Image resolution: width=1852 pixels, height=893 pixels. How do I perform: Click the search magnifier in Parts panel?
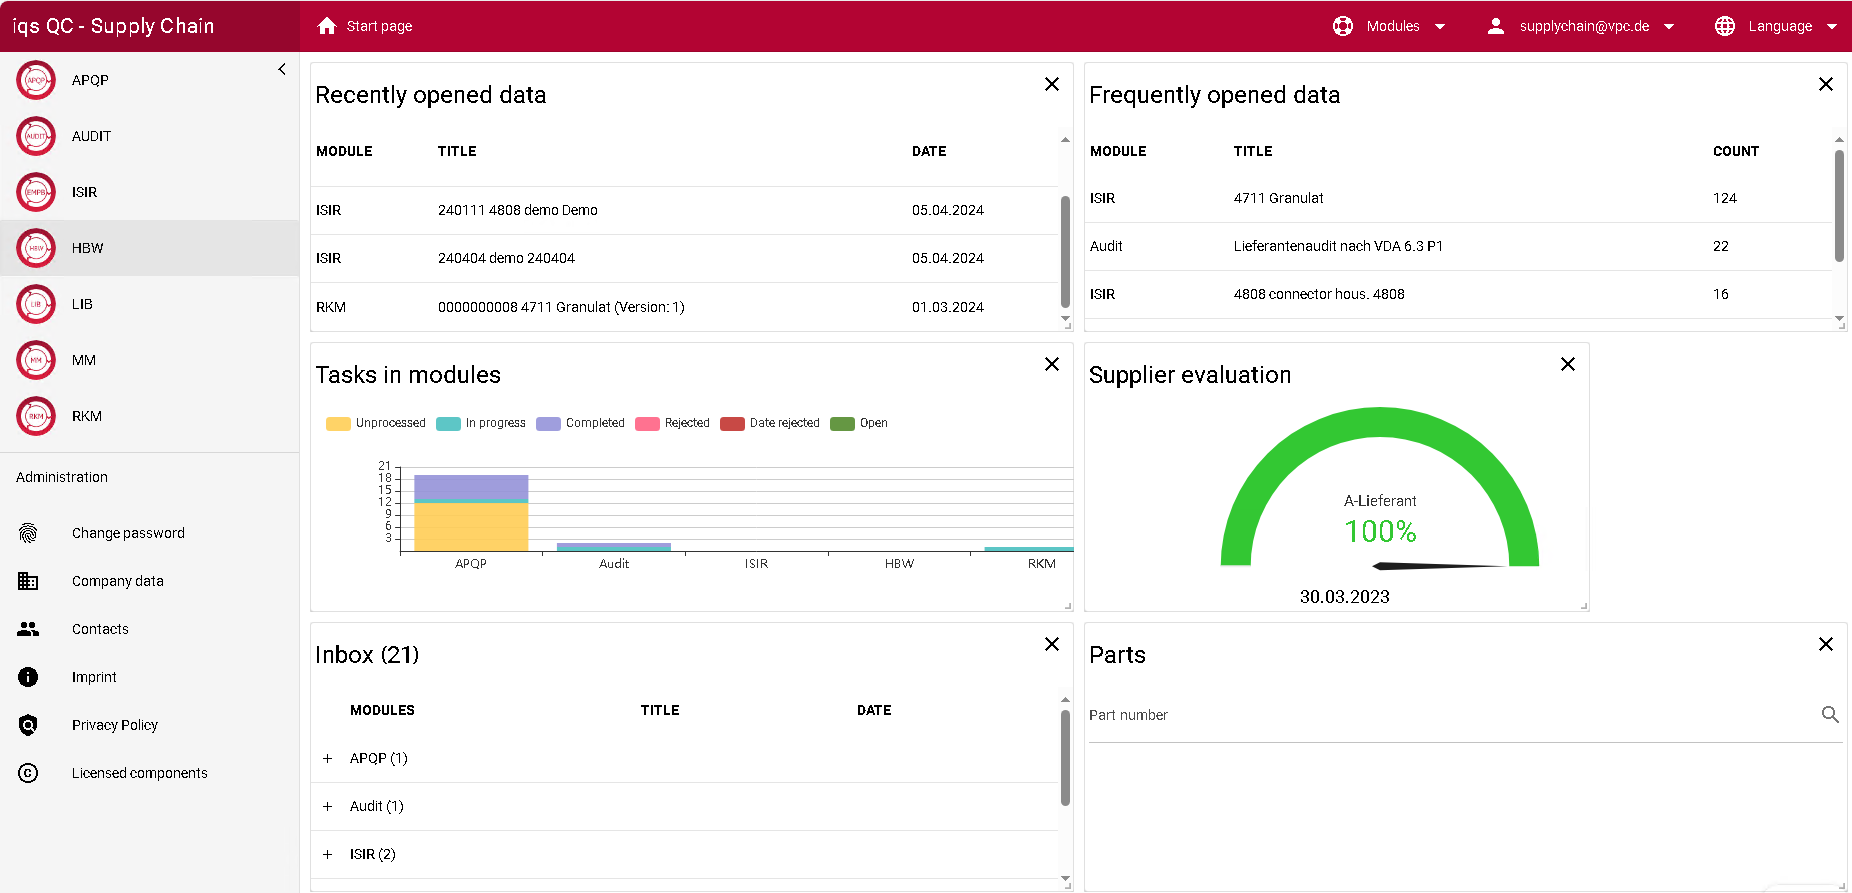click(x=1829, y=715)
